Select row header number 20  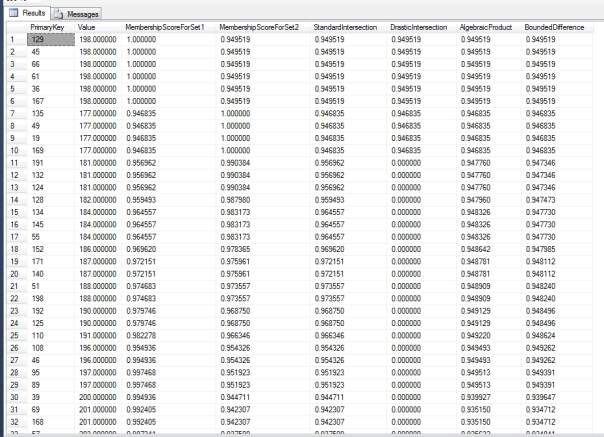17,274
